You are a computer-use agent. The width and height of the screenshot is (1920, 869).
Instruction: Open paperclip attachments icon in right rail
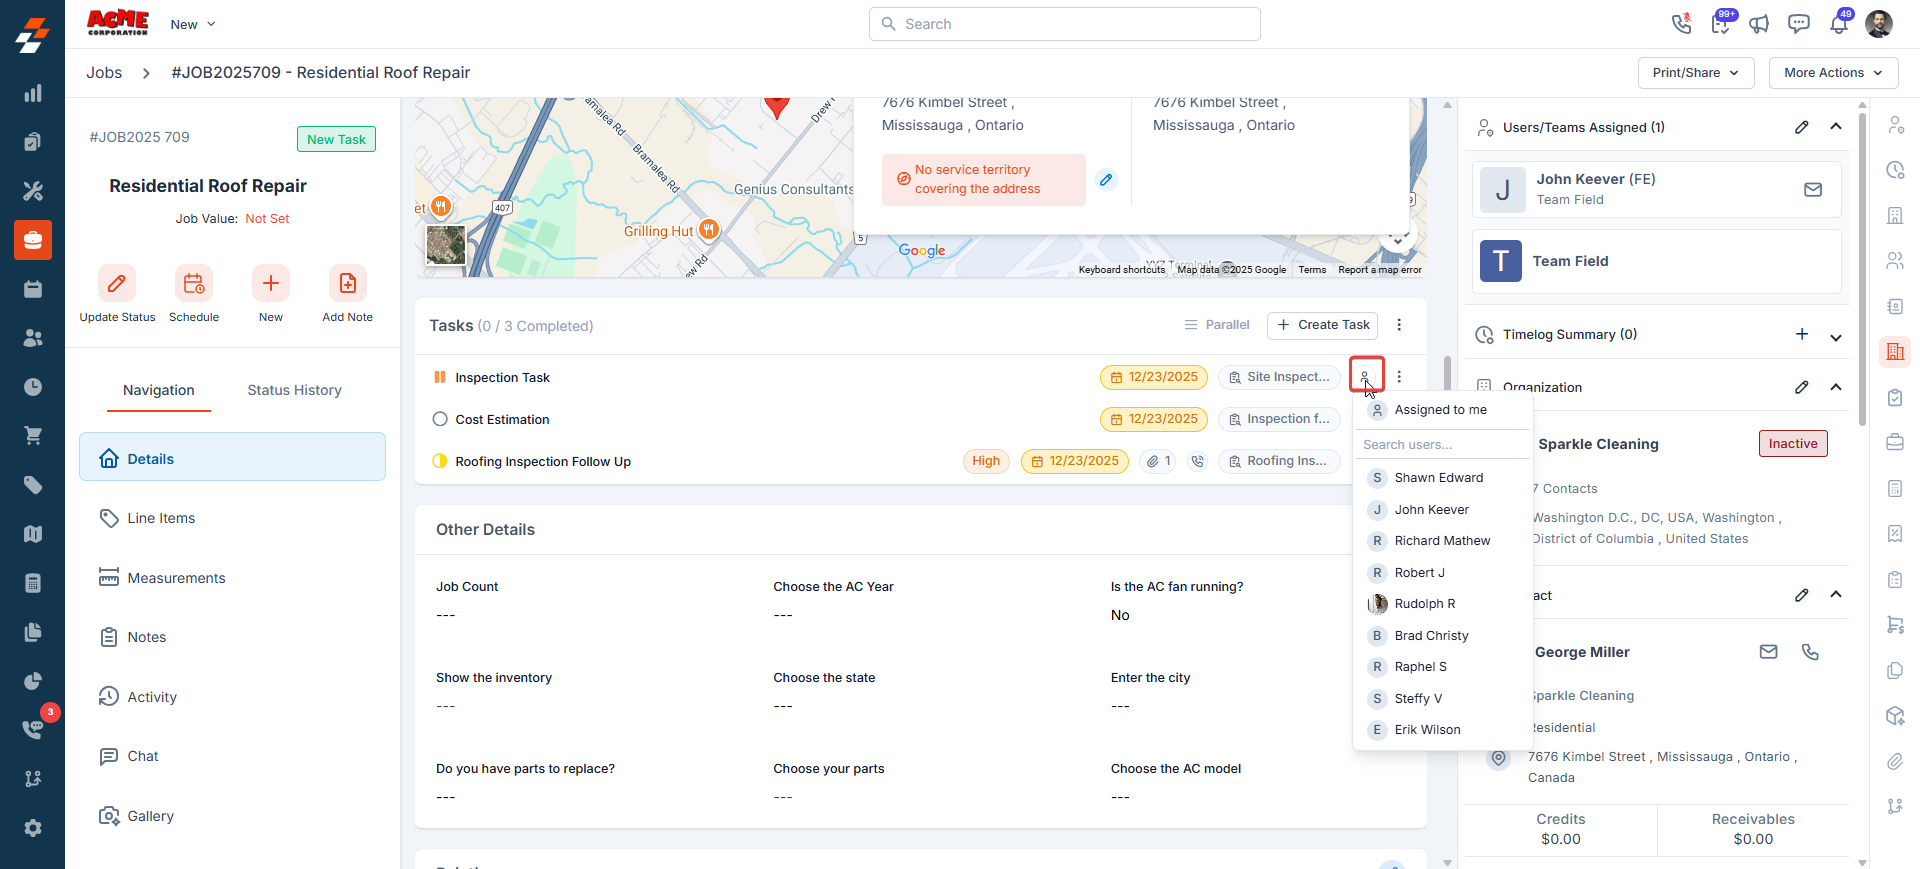tap(1895, 762)
